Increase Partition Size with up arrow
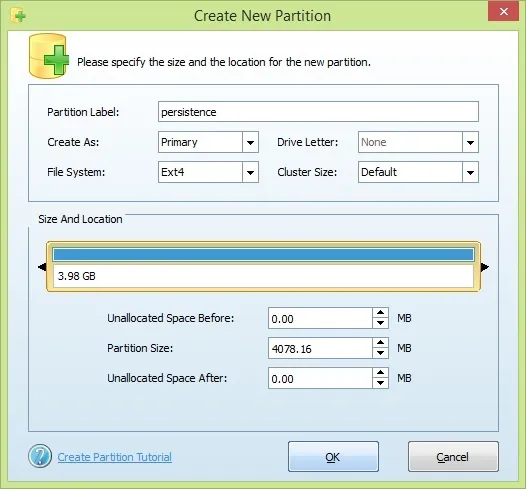This screenshot has width=526, height=489. [x=380, y=342]
